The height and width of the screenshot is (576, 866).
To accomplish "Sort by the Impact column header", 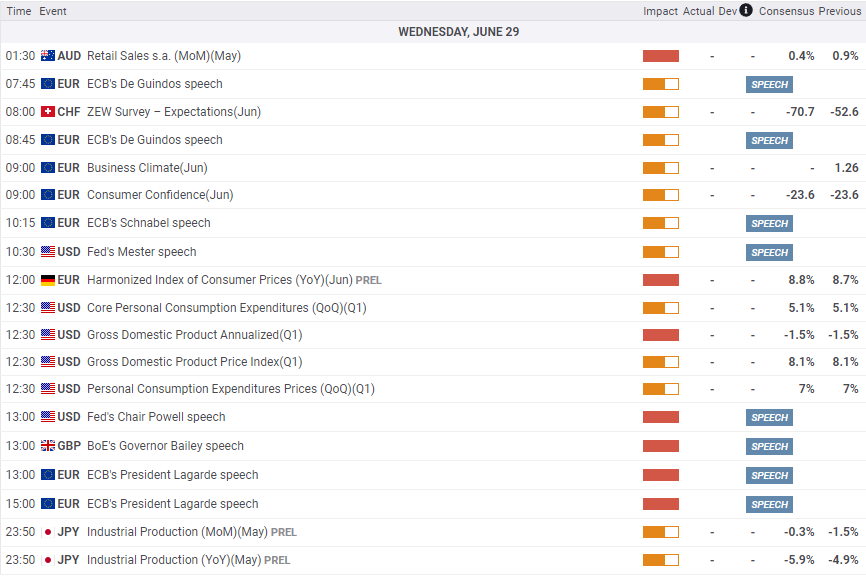I will 660,11.
